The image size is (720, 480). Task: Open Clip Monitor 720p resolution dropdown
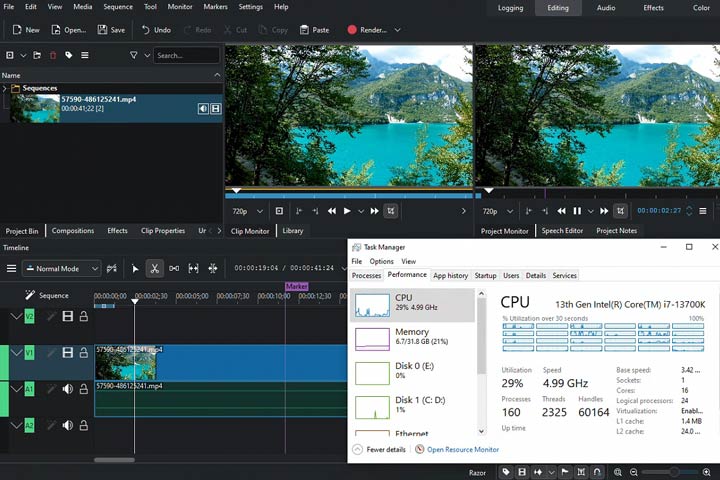click(248, 211)
